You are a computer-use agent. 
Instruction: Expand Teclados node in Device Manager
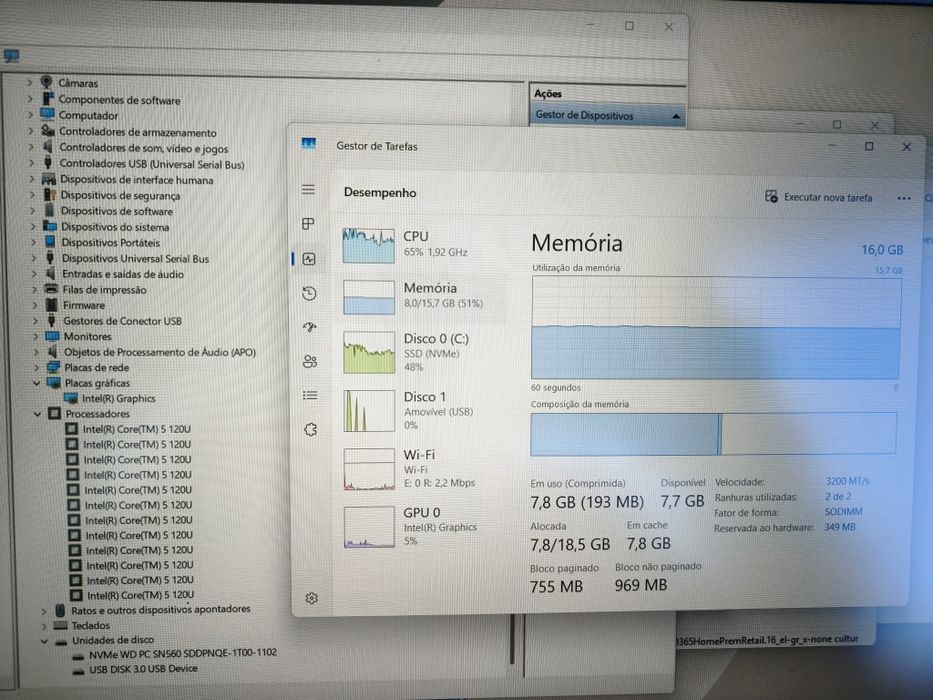point(43,626)
